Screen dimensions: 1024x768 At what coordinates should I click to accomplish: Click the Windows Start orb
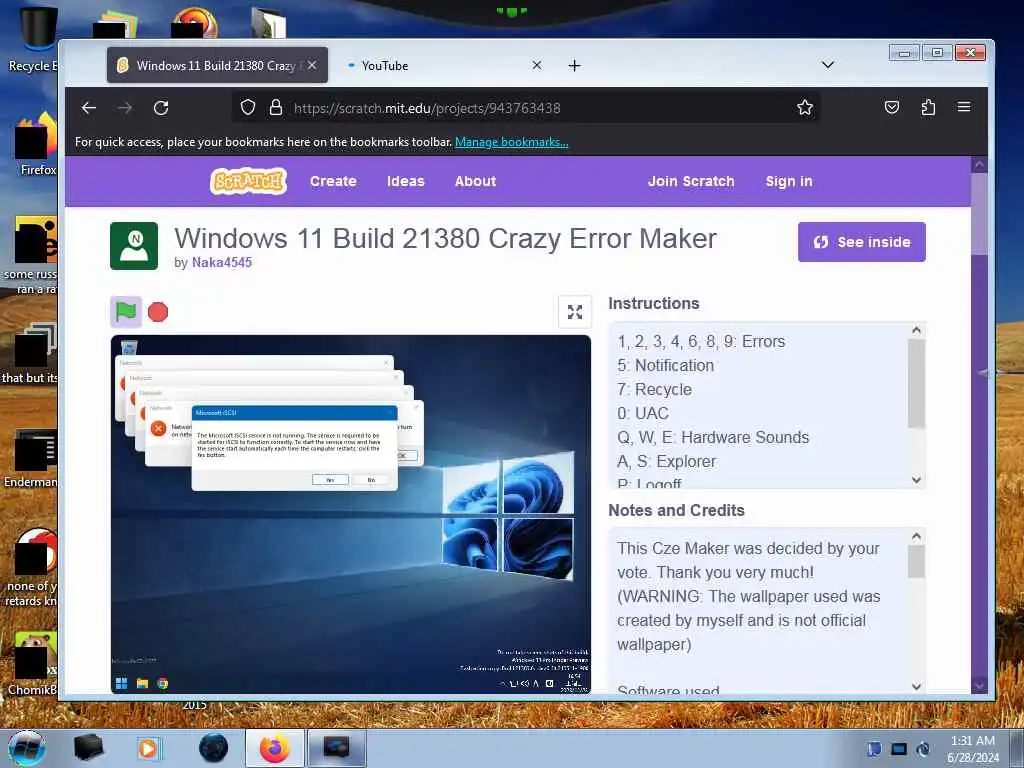point(27,748)
